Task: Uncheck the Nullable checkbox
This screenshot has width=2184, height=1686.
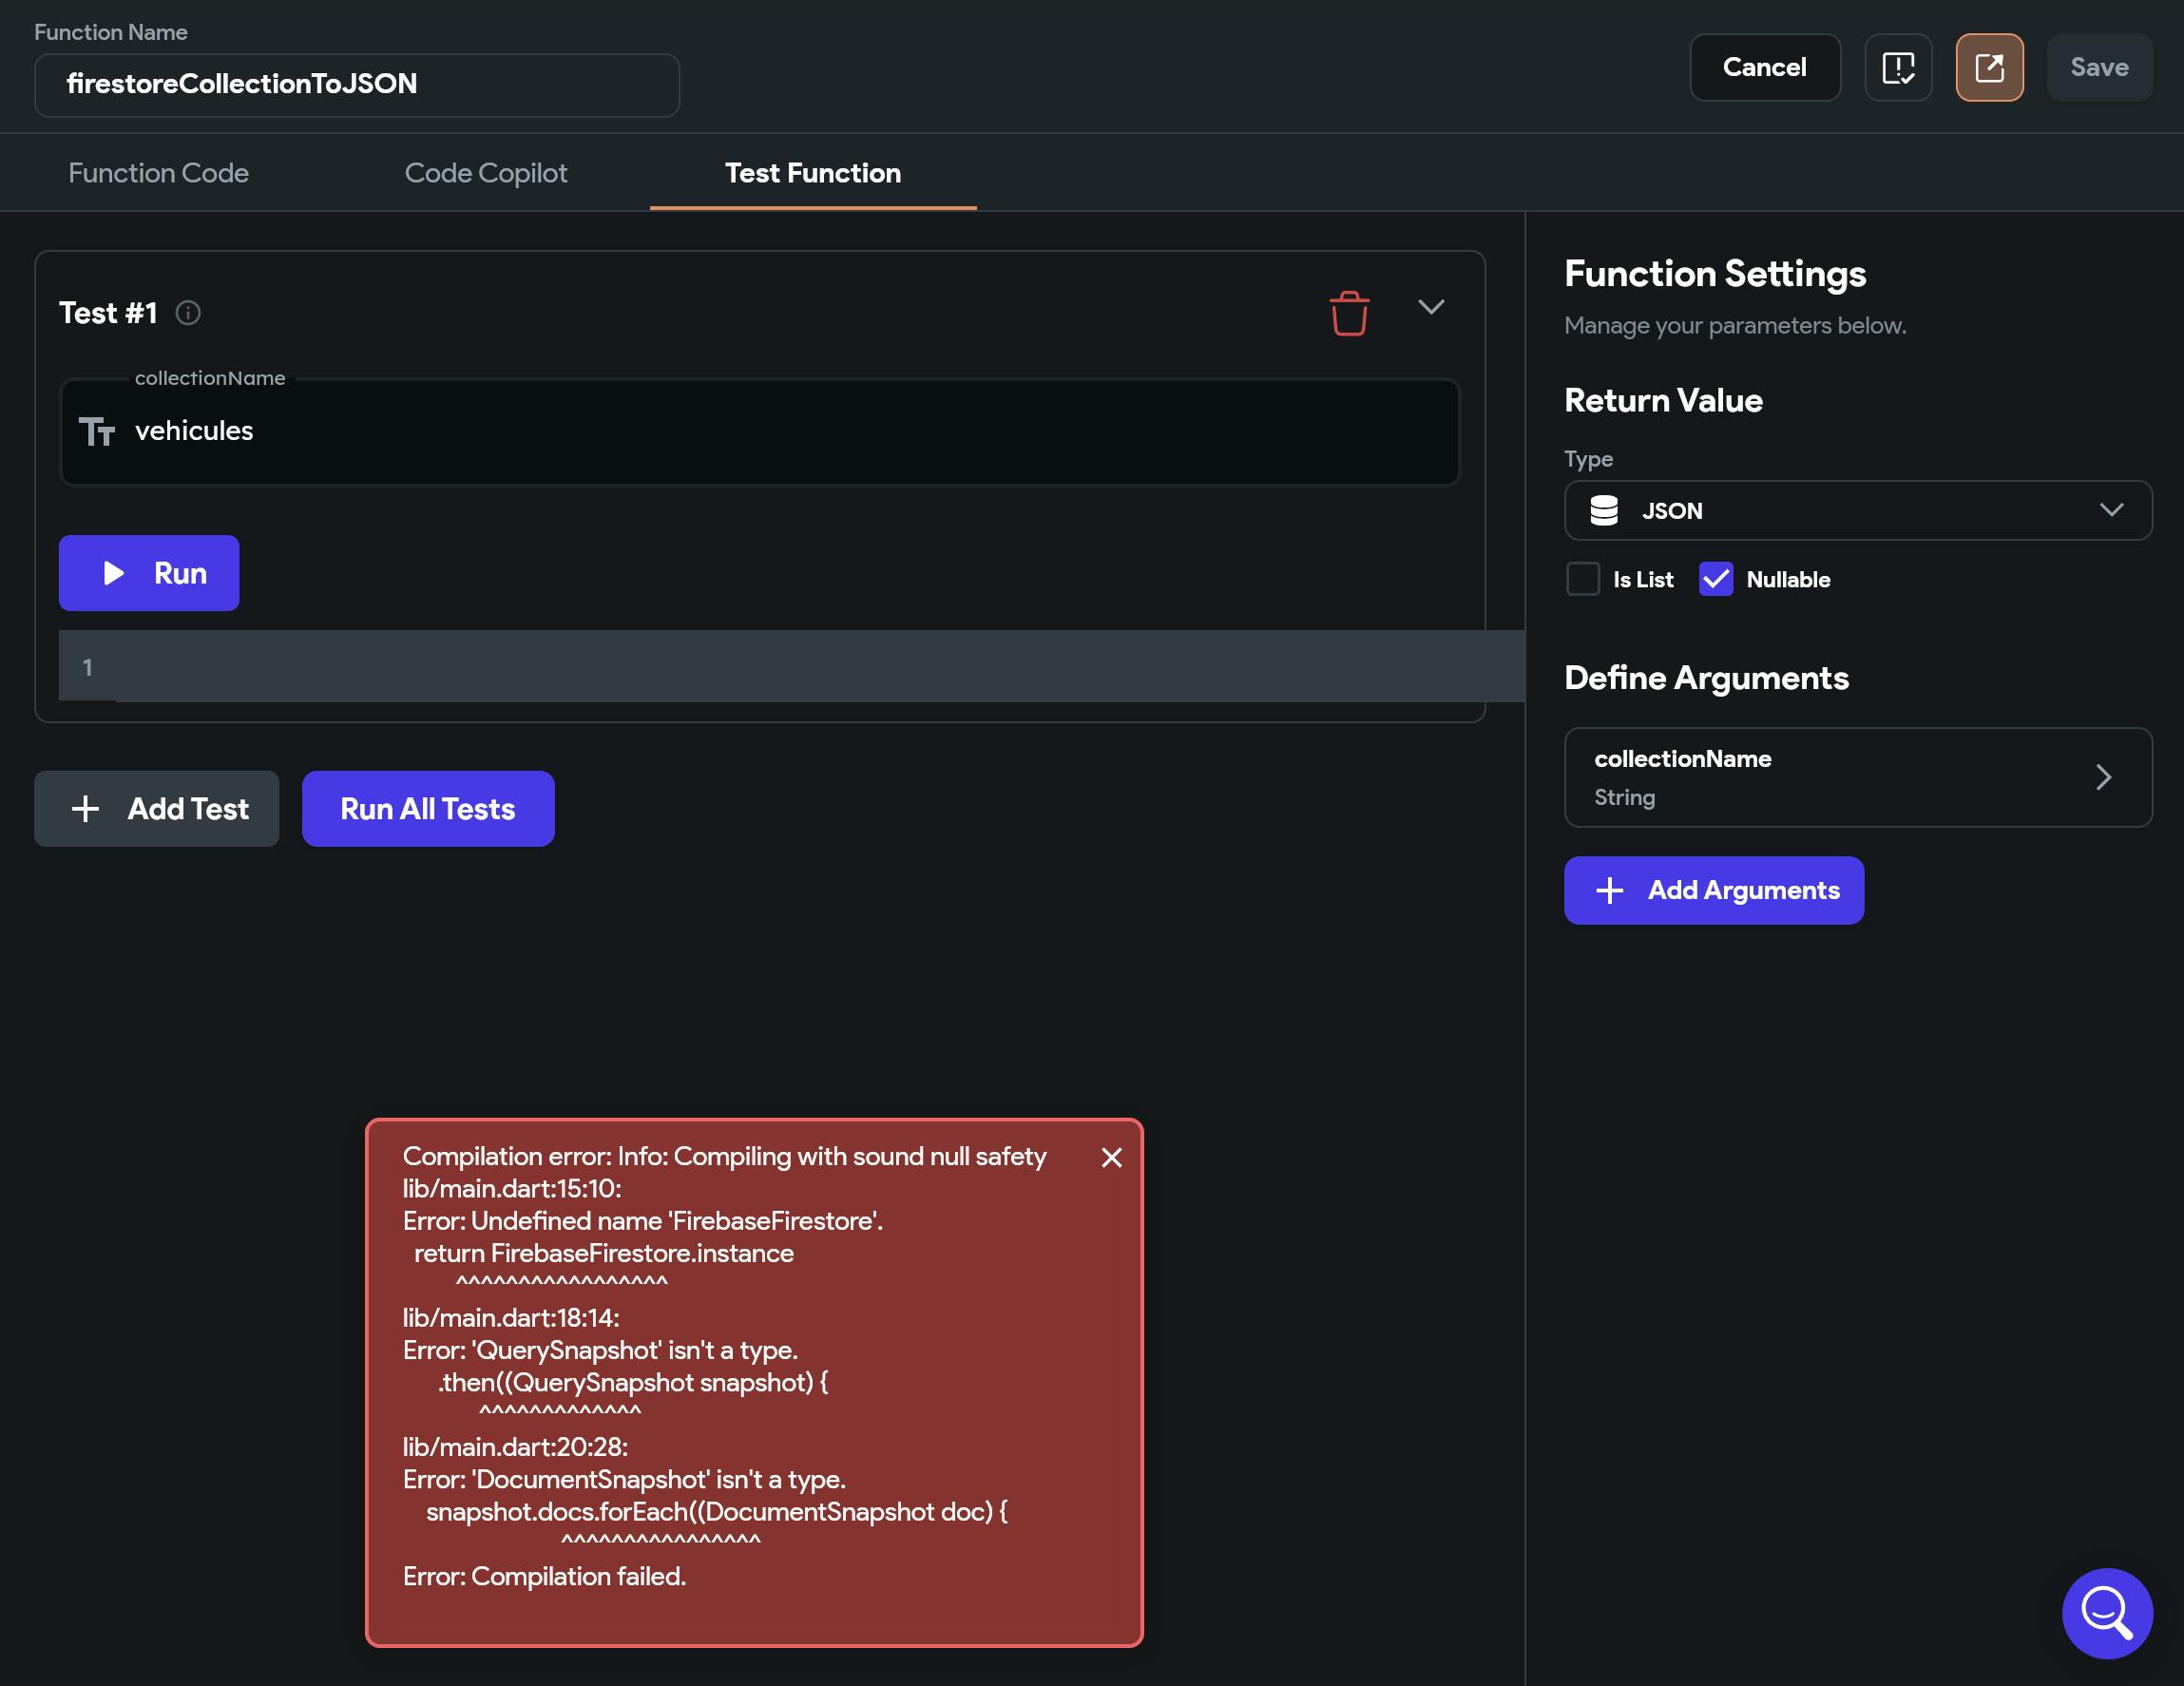Action: [1715, 579]
